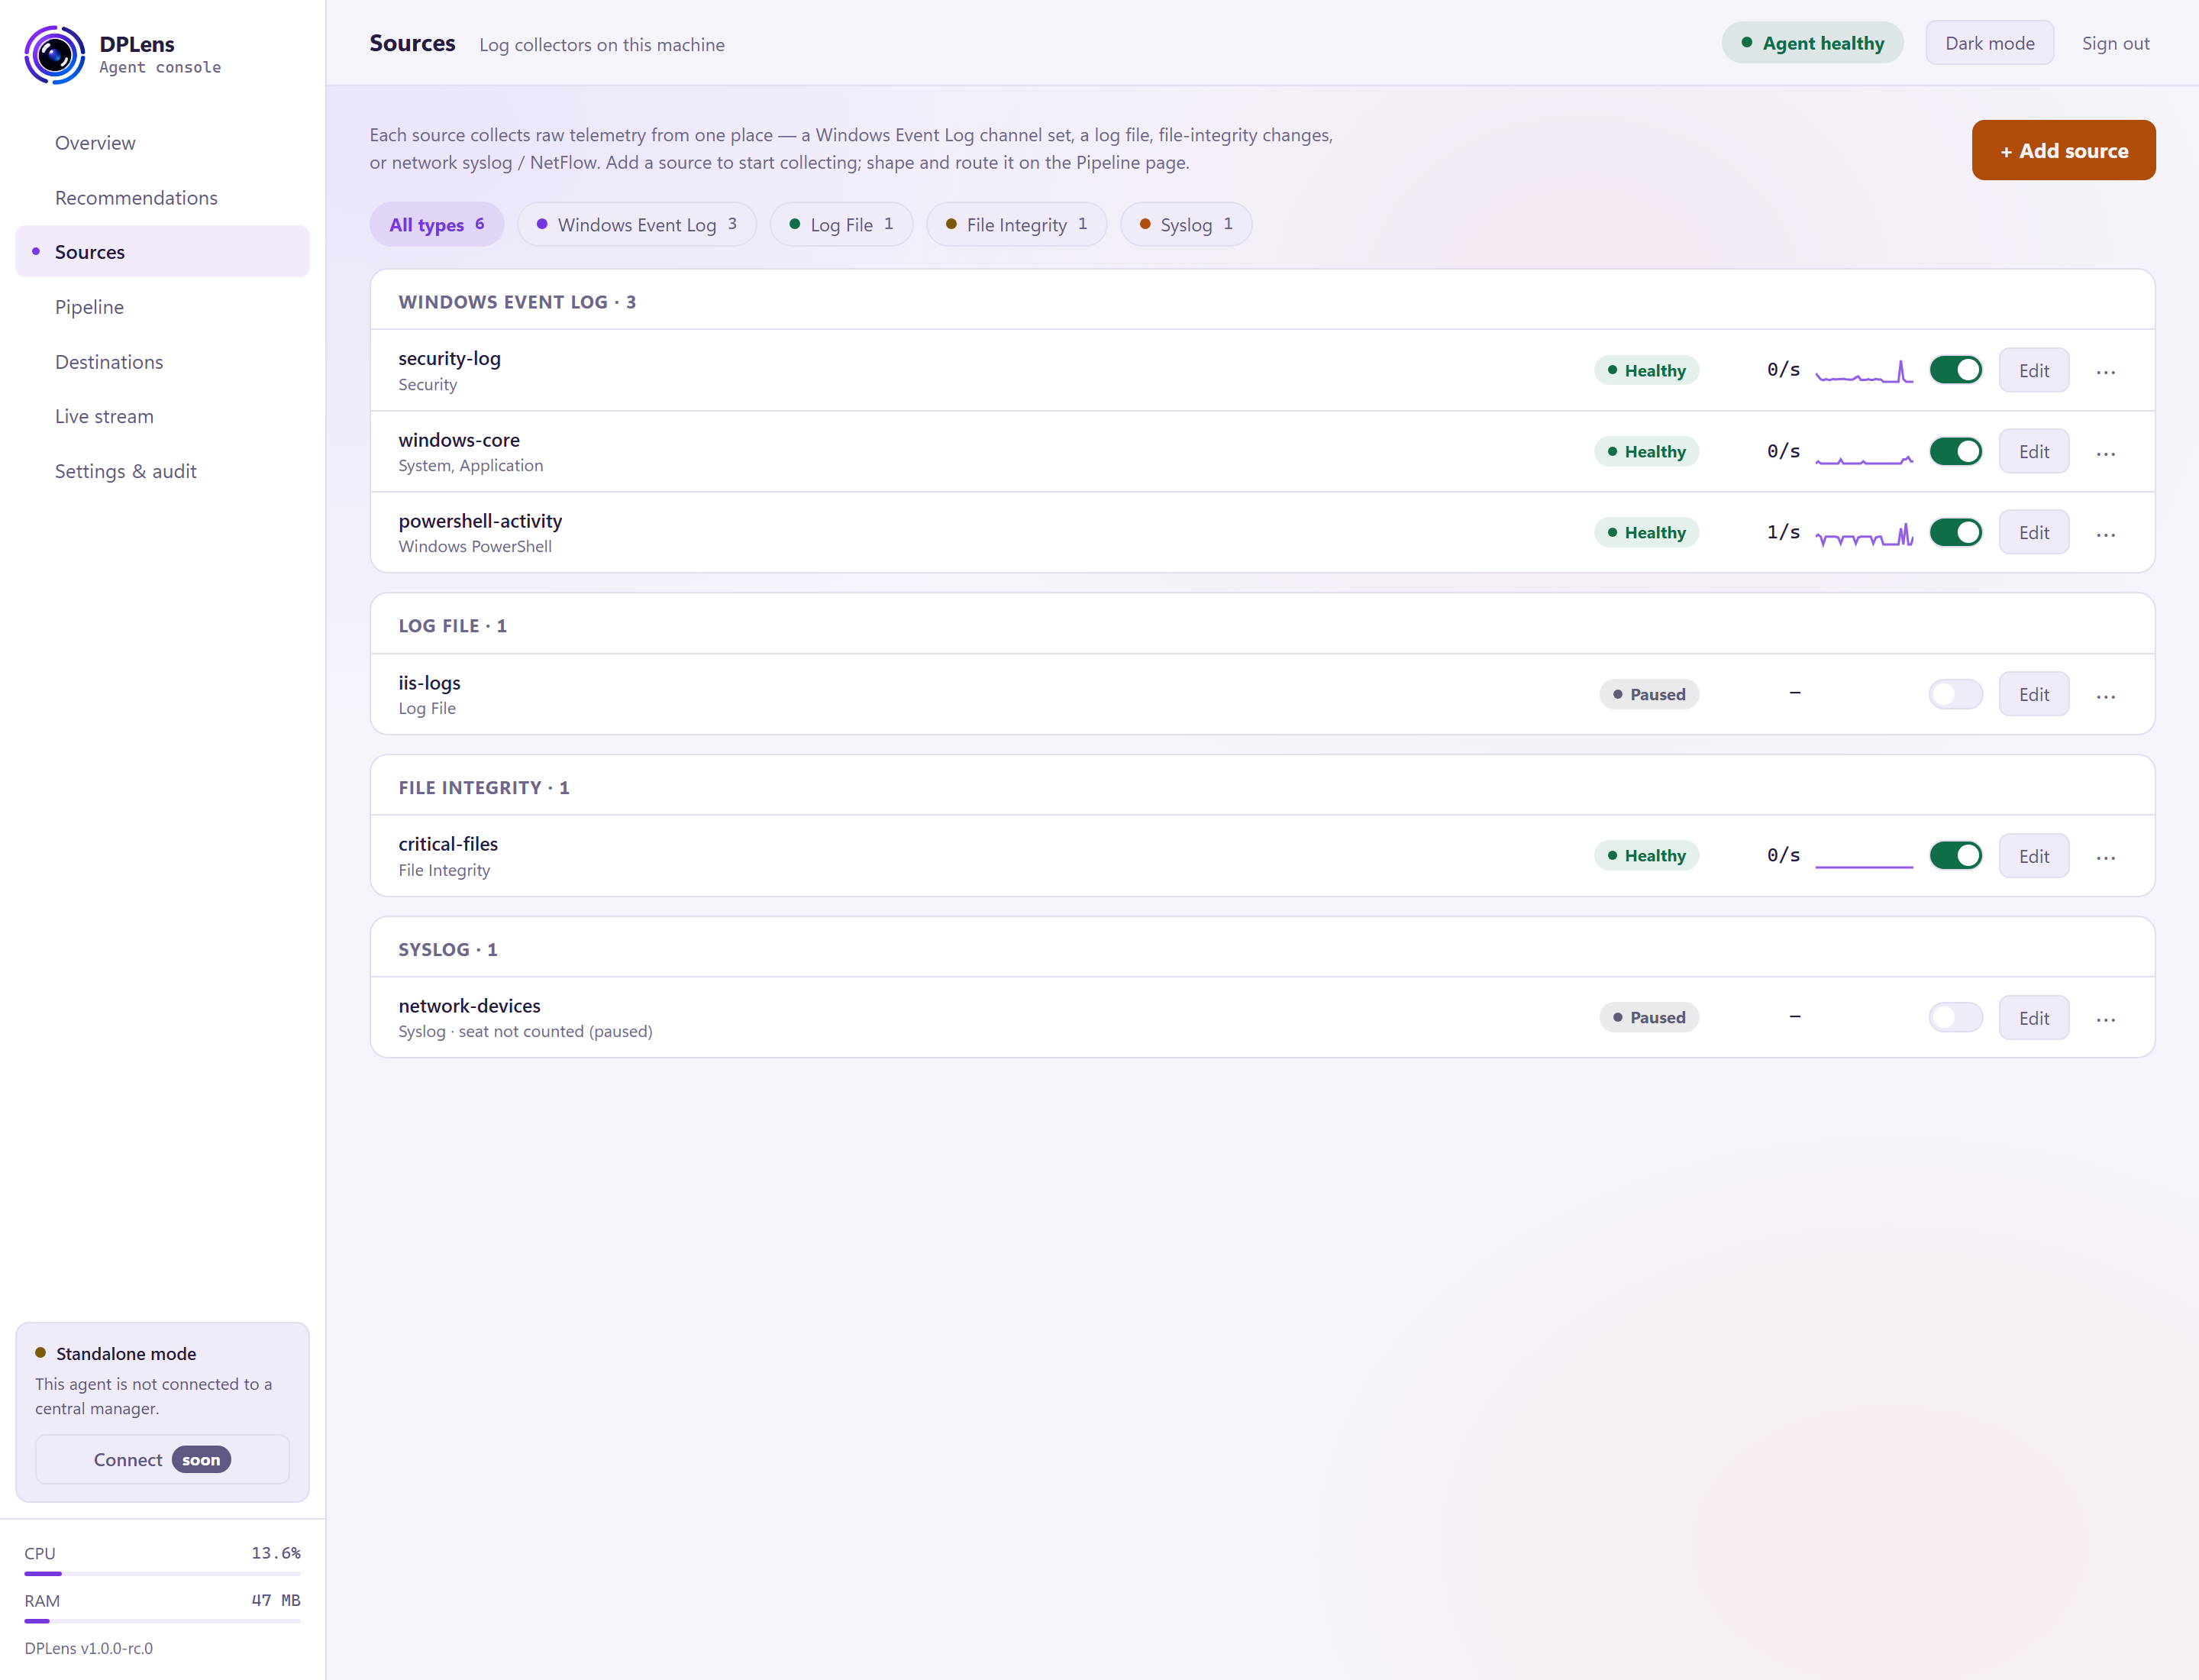
Task: Edit the iis-logs source
Action: [x=2034, y=694]
